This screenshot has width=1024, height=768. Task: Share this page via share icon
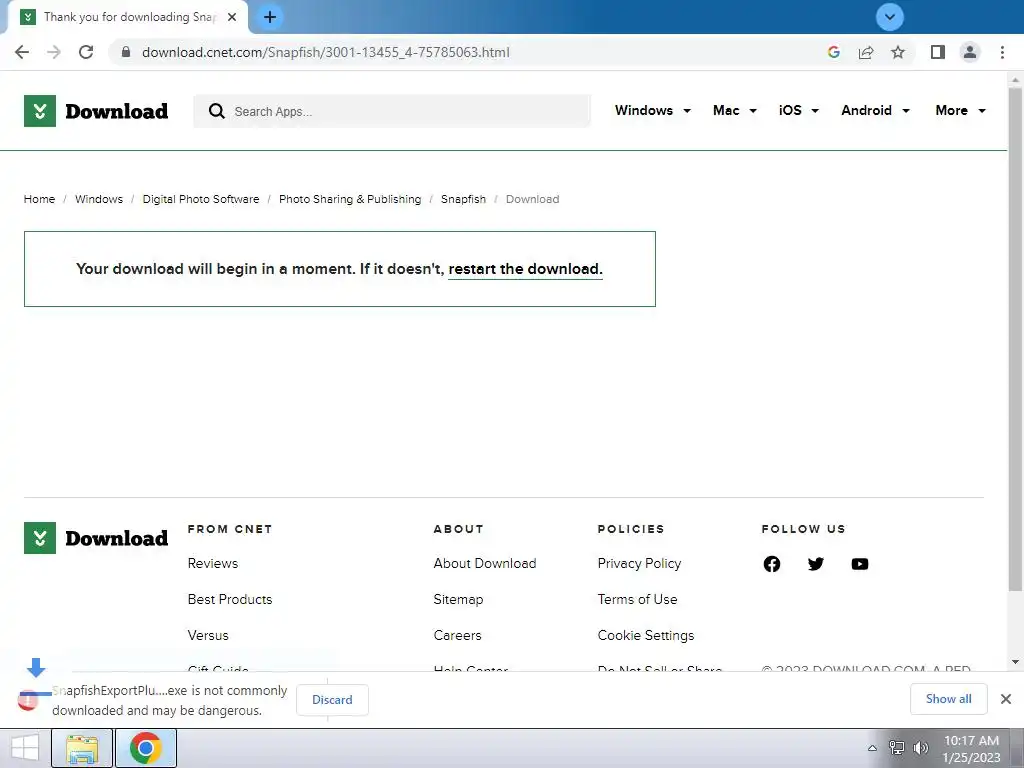coord(866,52)
